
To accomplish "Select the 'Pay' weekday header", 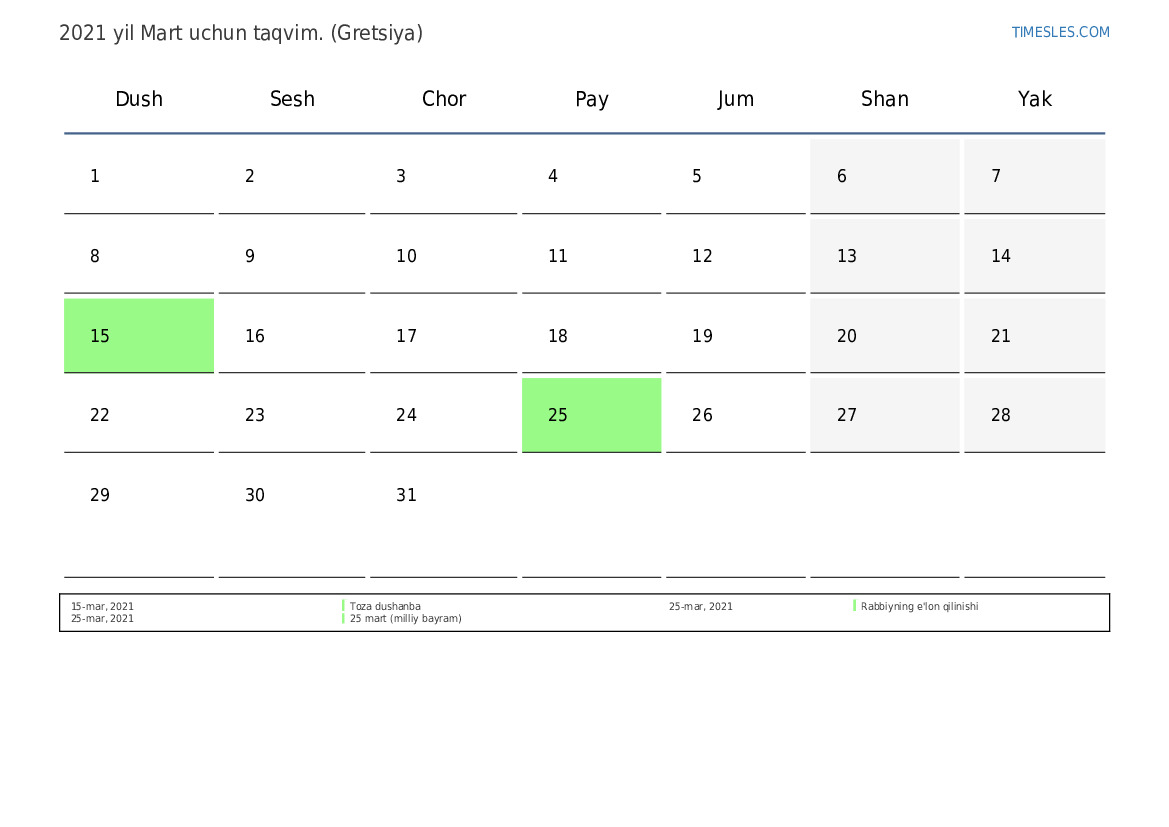I will [x=592, y=99].
